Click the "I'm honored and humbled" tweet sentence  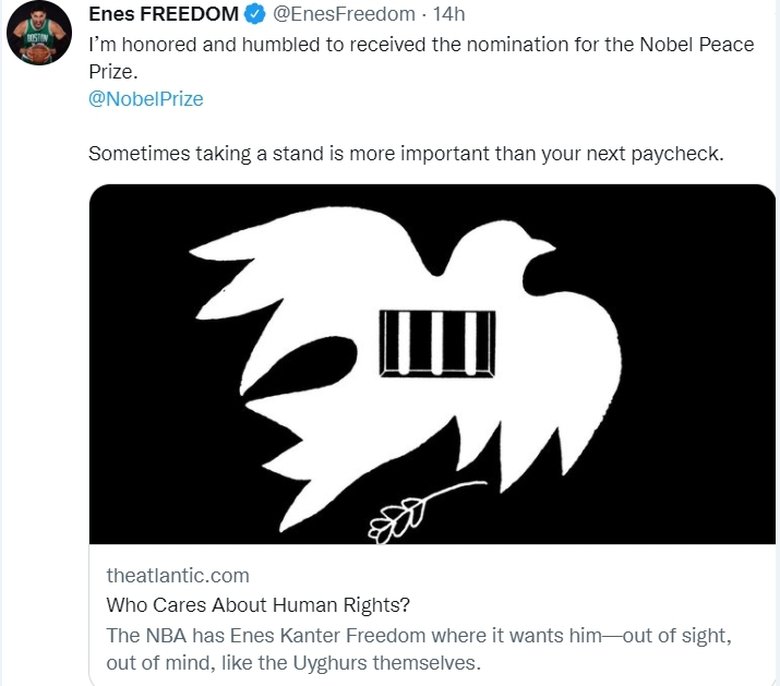point(420,45)
